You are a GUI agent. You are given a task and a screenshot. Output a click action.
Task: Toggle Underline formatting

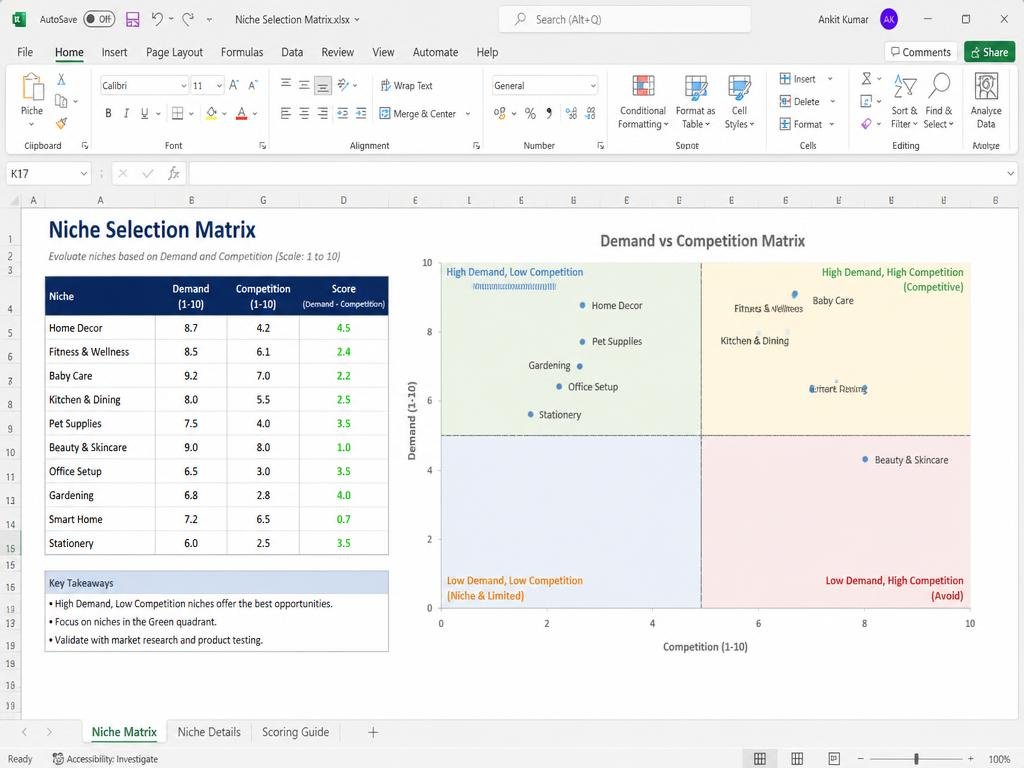click(x=144, y=114)
